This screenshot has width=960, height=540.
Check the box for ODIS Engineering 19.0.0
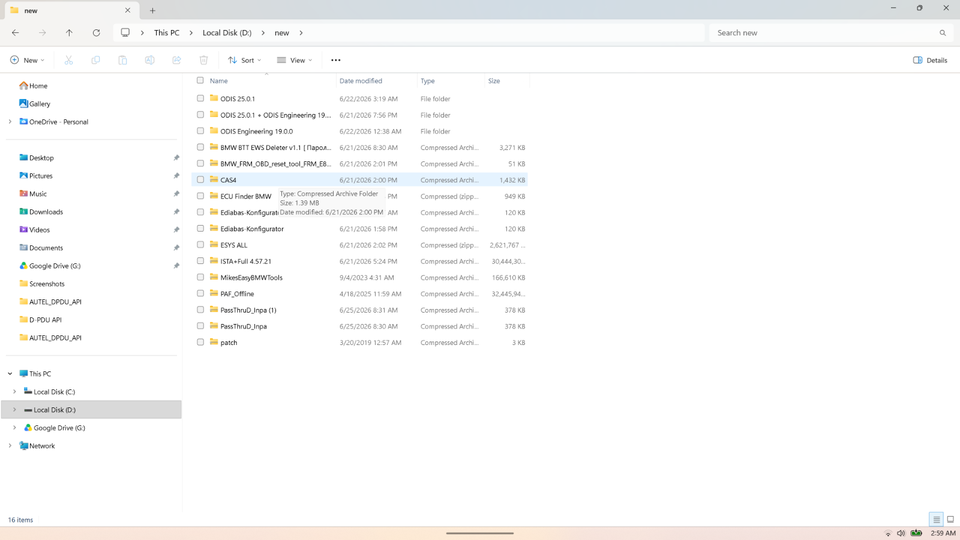200,131
